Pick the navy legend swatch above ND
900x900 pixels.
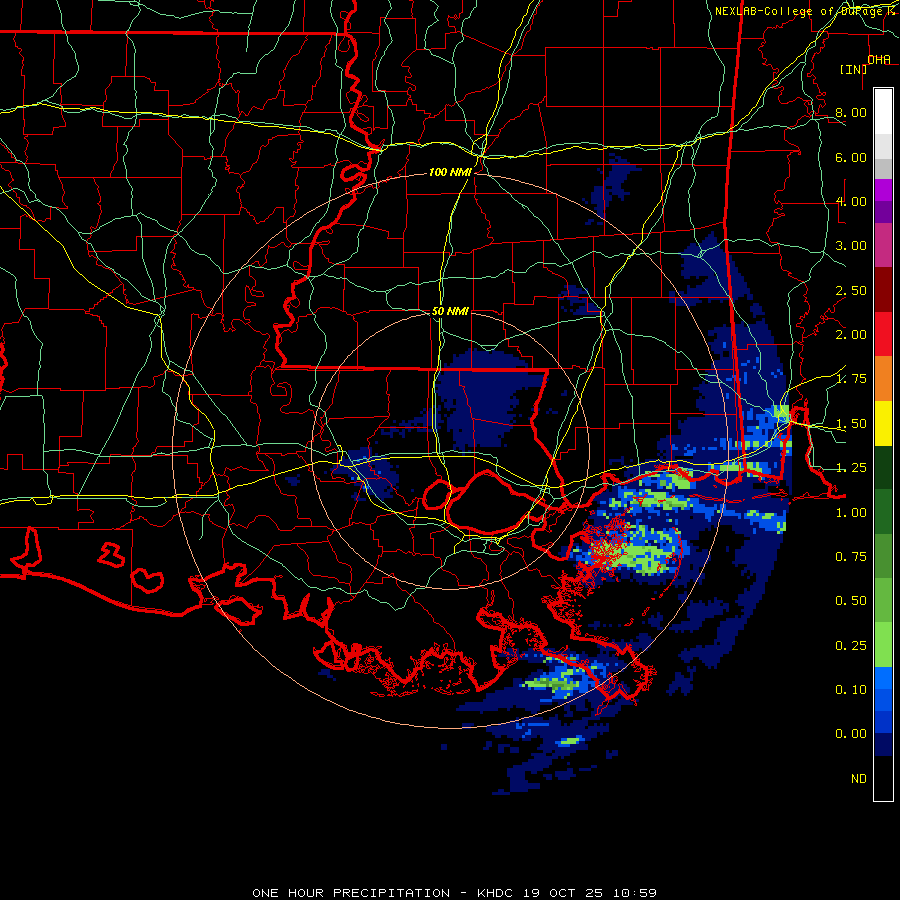(x=883, y=745)
